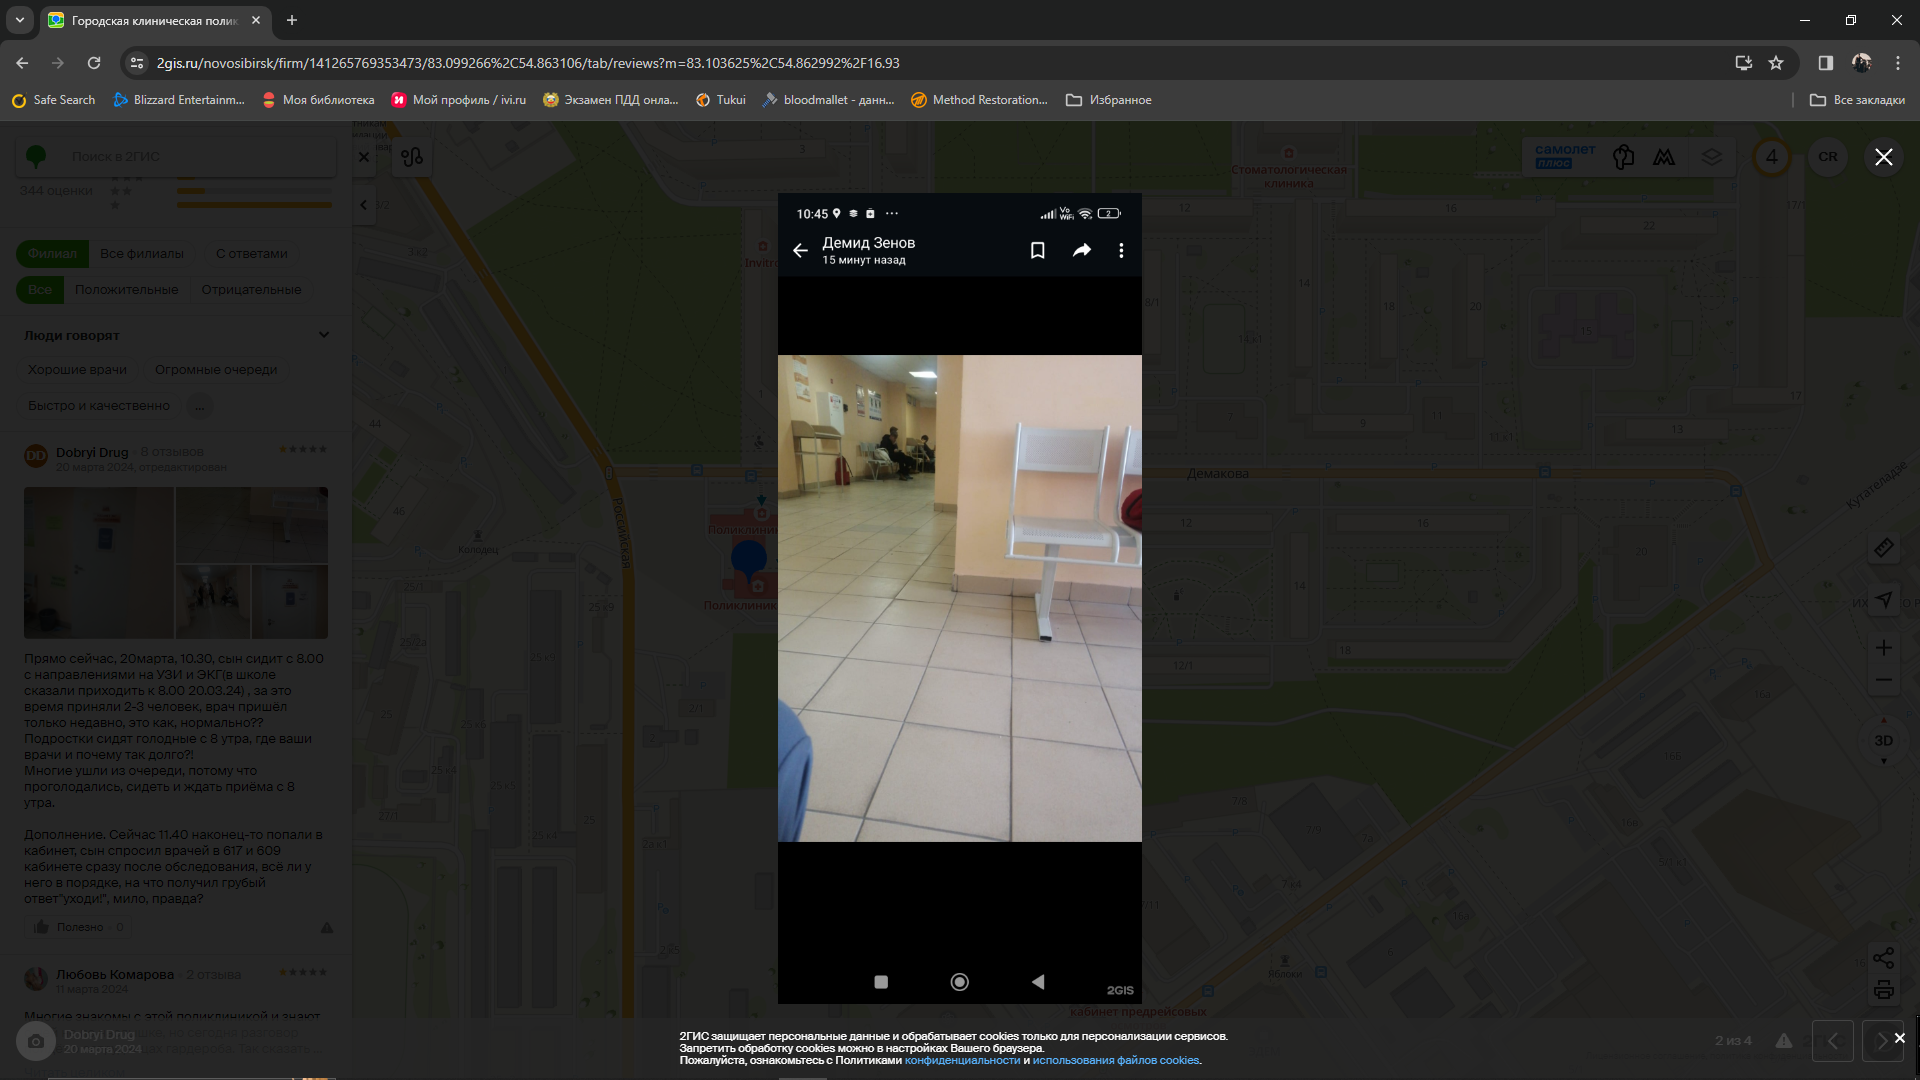Print the map using the printer icon

coord(1884,990)
